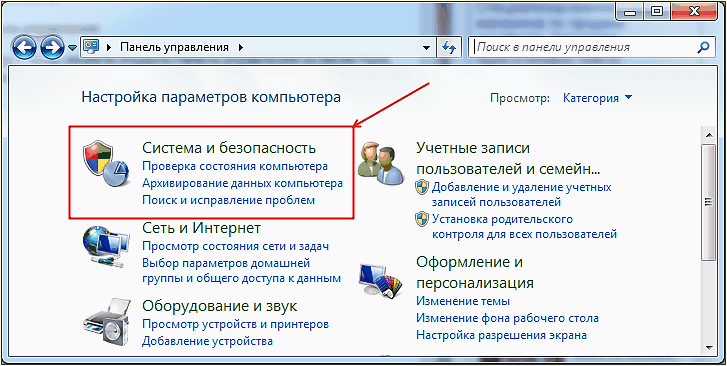The height and width of the screenshot is (366, 727).
Task: Expand chevron before Панель управления in address bar
Action: coord(109,47)
